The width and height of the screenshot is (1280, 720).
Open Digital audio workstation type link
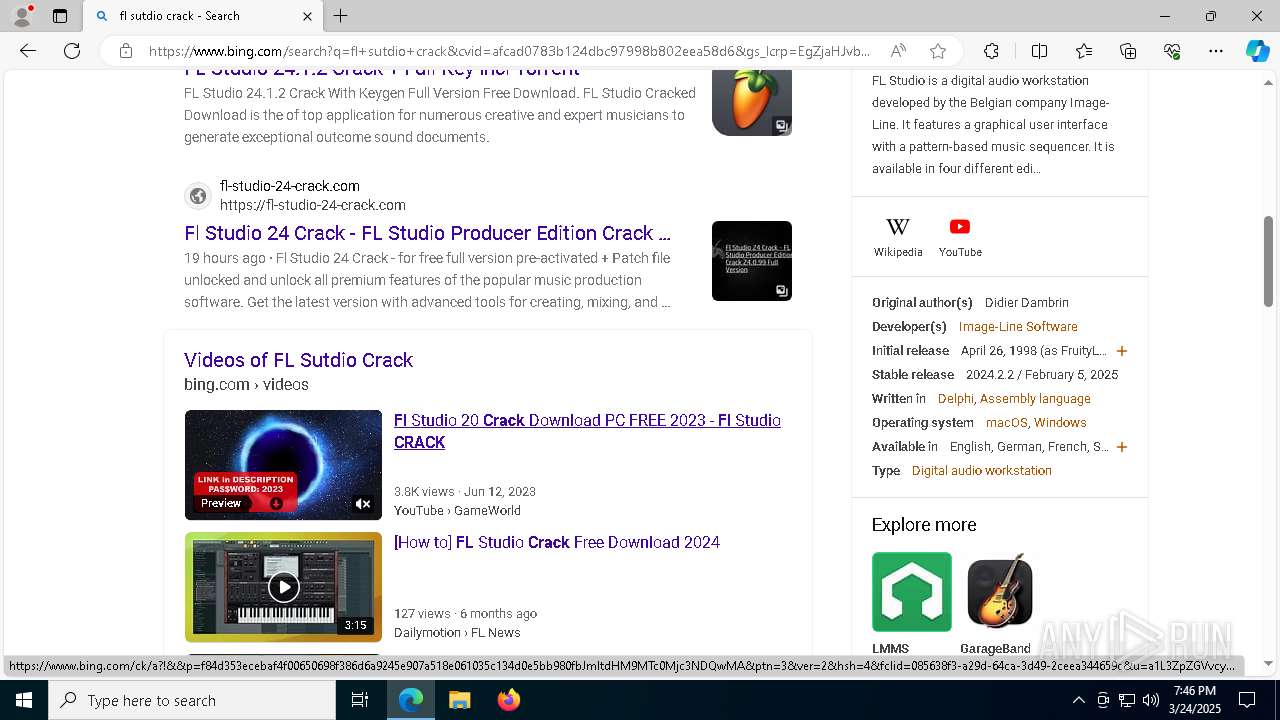(981, 471)
